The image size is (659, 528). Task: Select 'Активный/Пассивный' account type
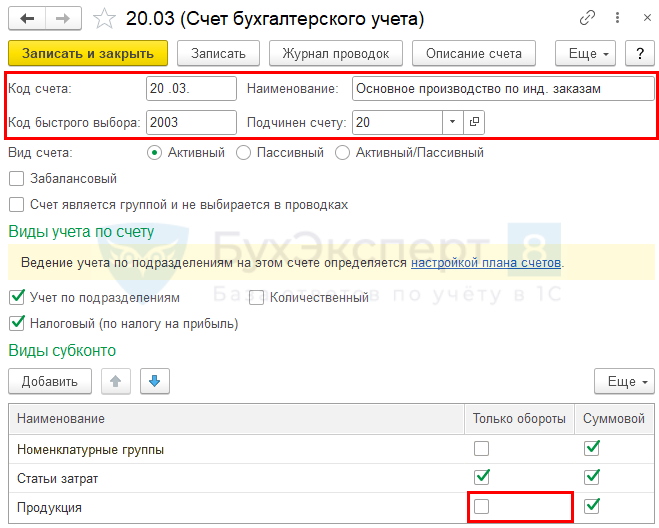tap(343, 153)
